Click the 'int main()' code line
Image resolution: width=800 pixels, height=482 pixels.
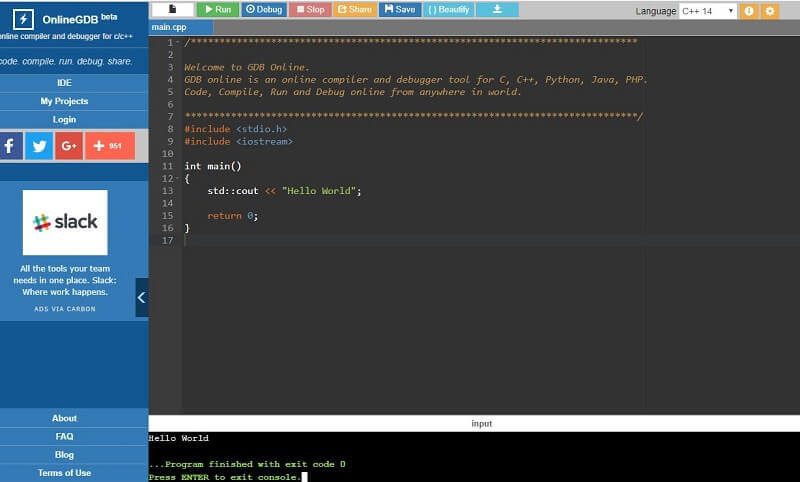point(213,166)
